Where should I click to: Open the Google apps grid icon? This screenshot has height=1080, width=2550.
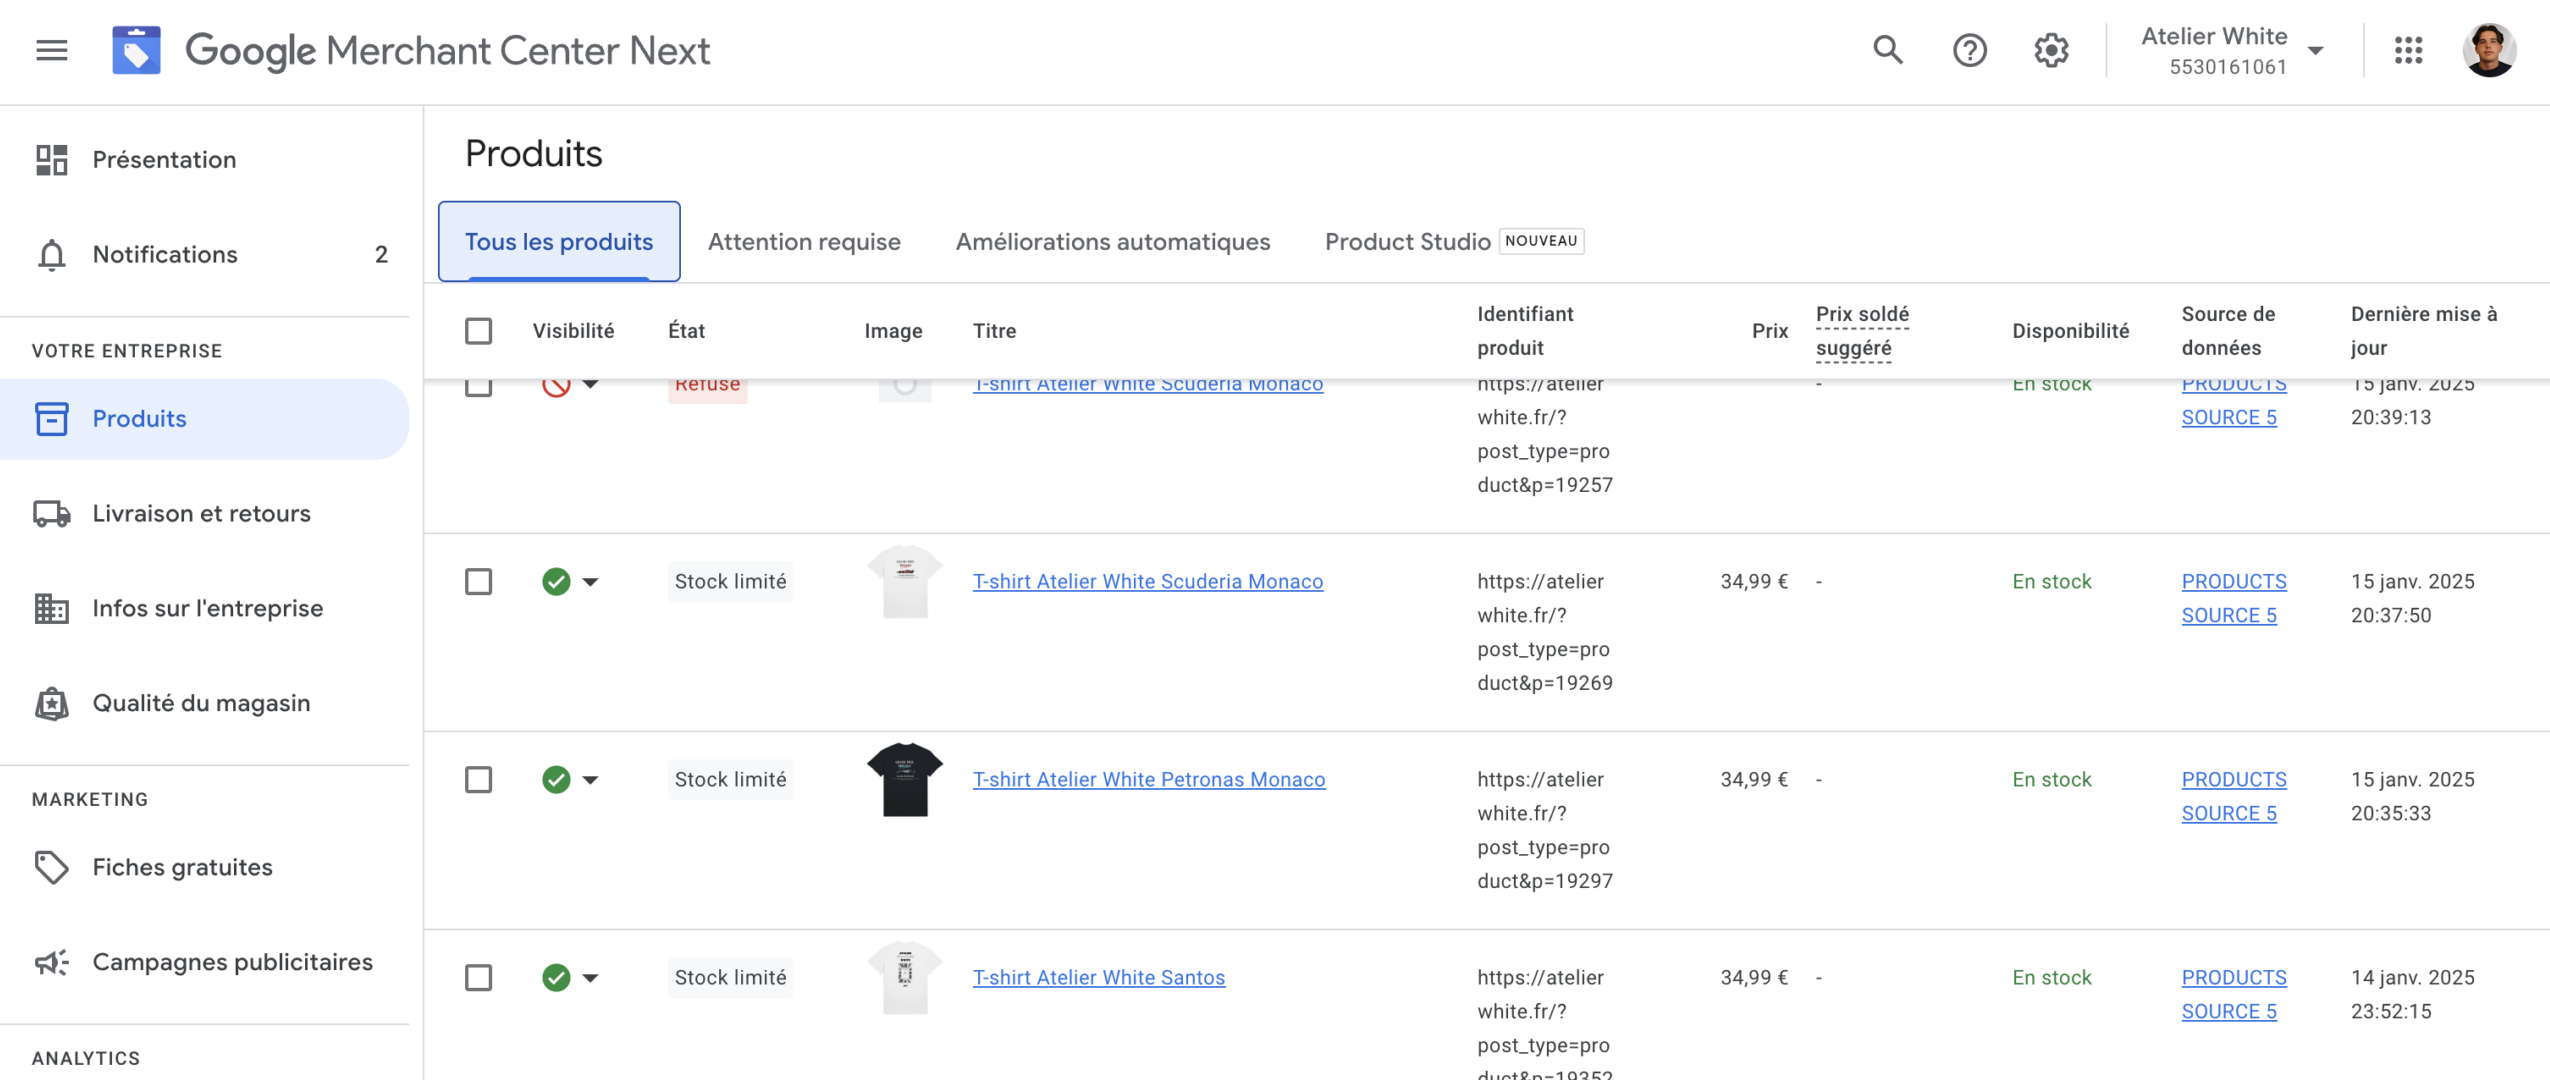click(2408, 50)
